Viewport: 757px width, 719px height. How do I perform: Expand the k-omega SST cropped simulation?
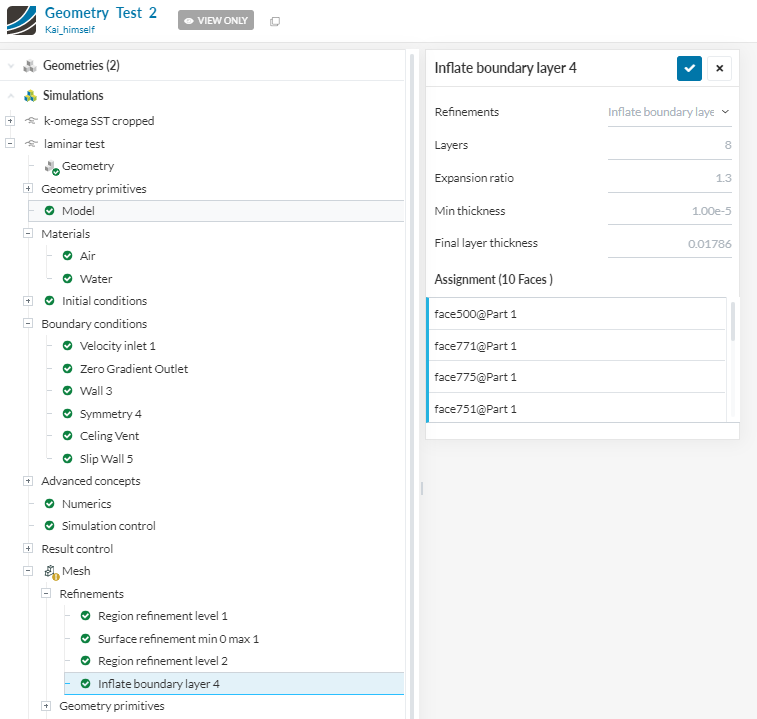[x=10, y=121]
